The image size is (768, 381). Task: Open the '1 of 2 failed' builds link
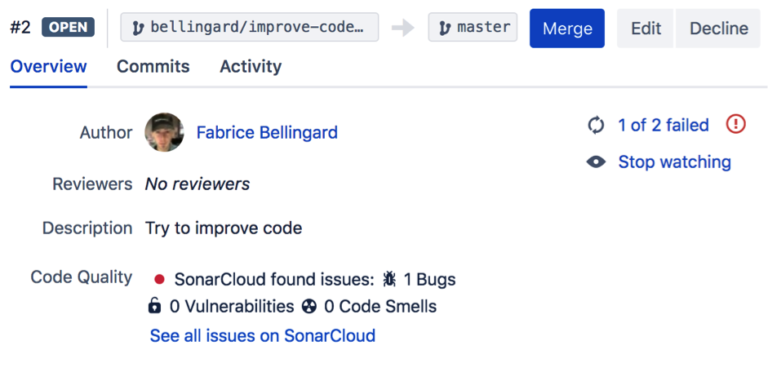point(663,125)
